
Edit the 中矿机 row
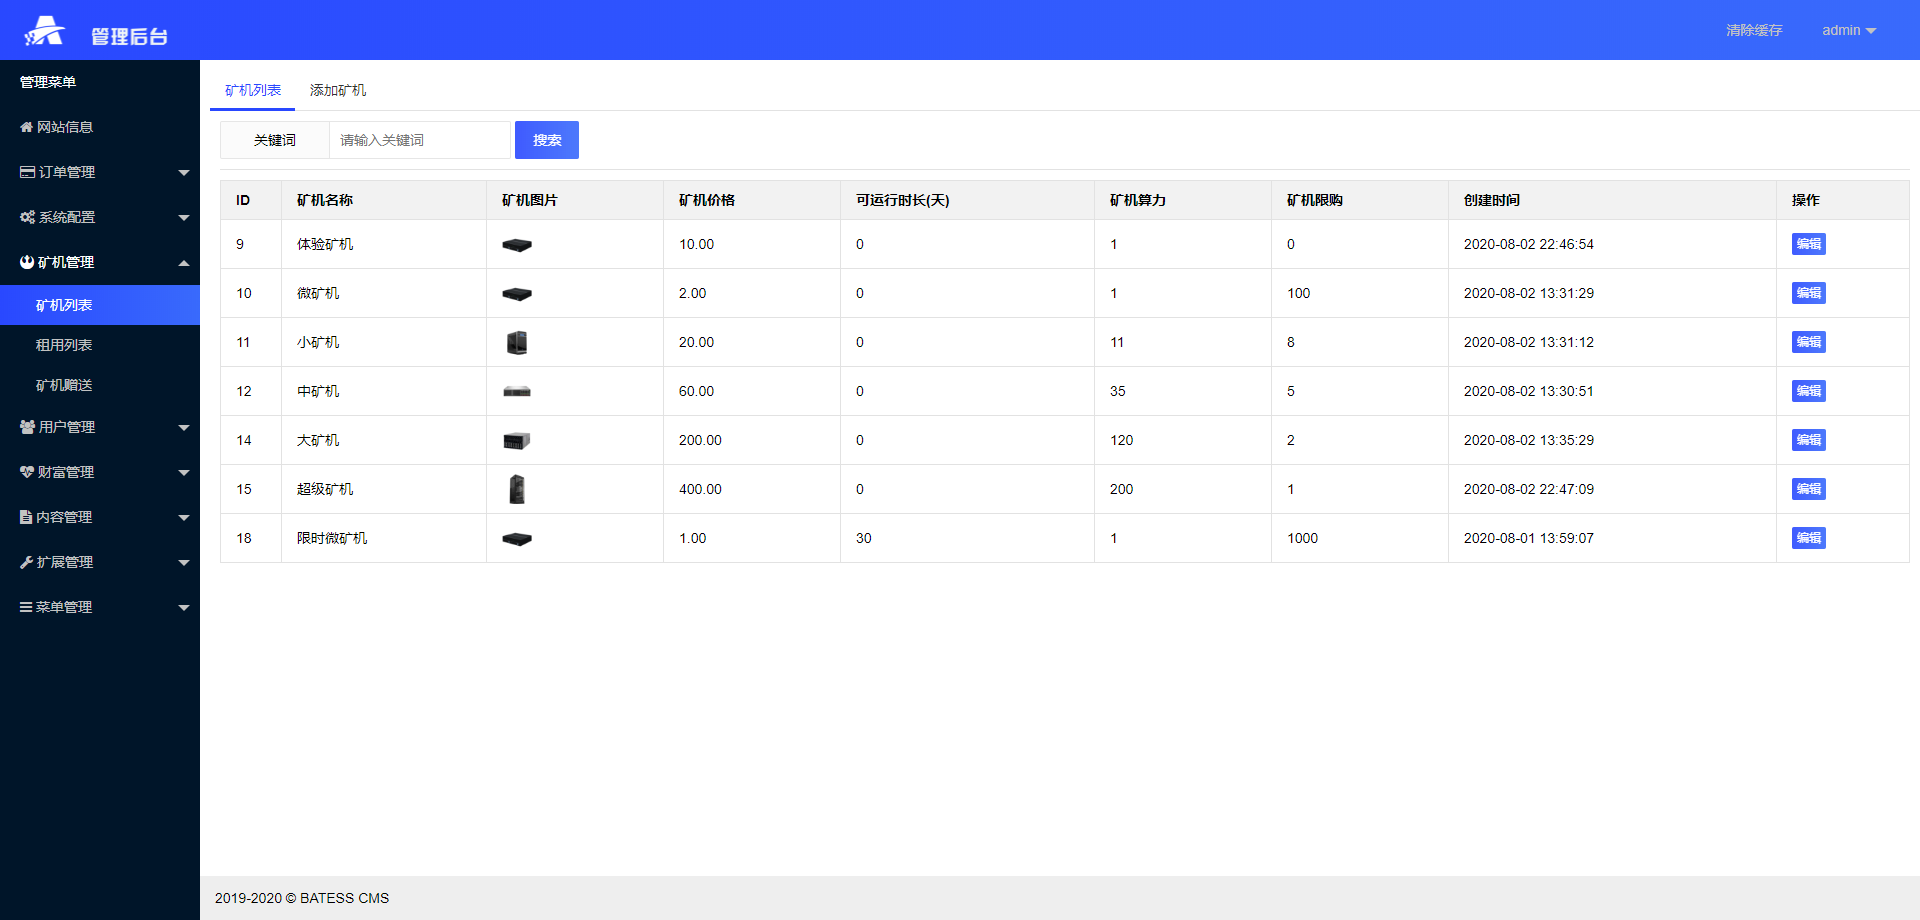pyautogui.click(x=1809, y=391)
